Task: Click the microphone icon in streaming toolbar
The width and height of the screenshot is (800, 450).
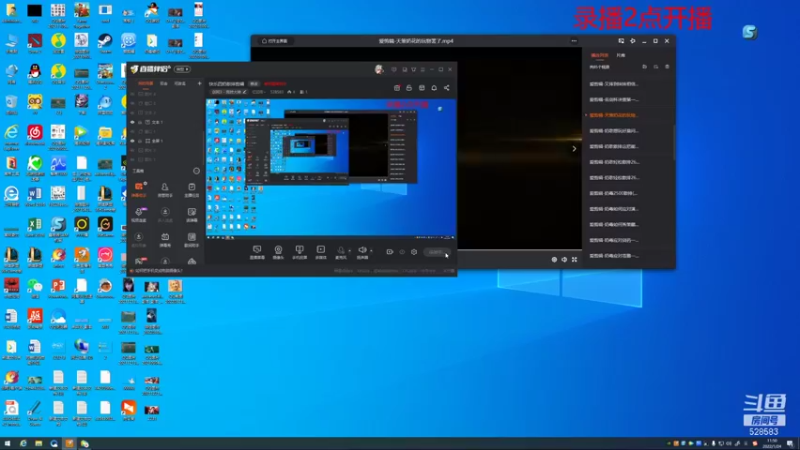Action: (341, 252)
